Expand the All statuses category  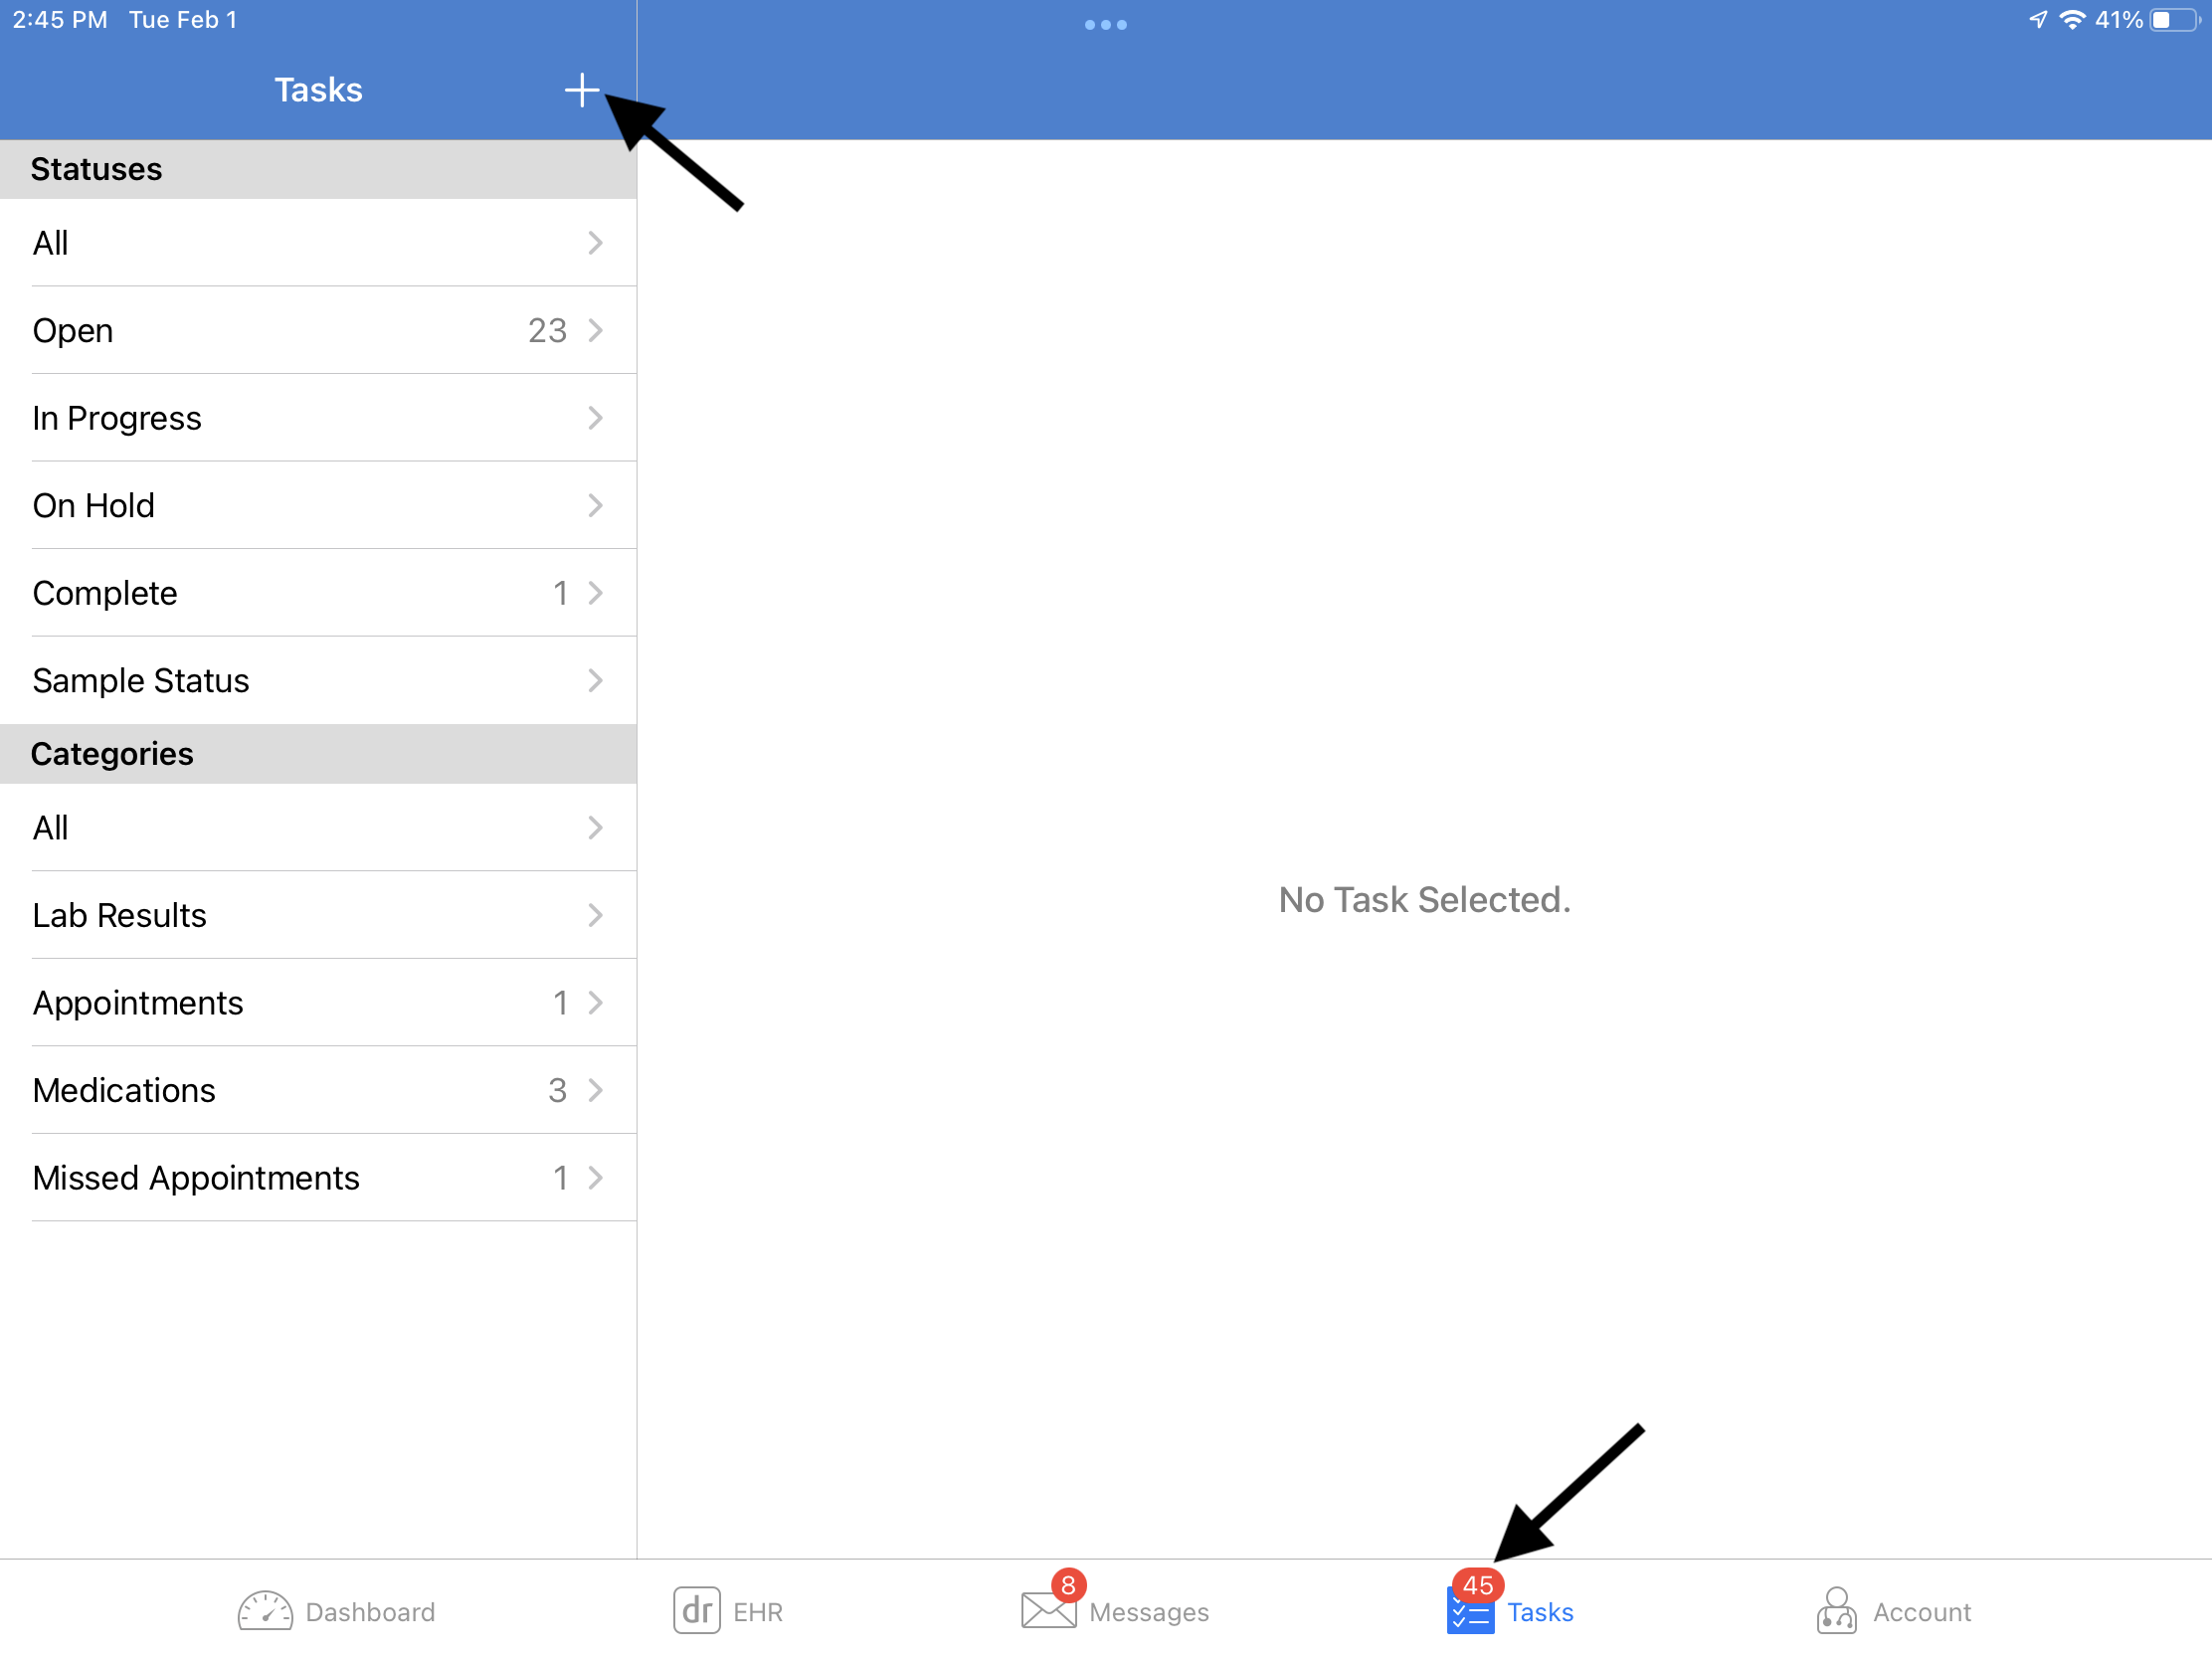(x=318, y=244)
